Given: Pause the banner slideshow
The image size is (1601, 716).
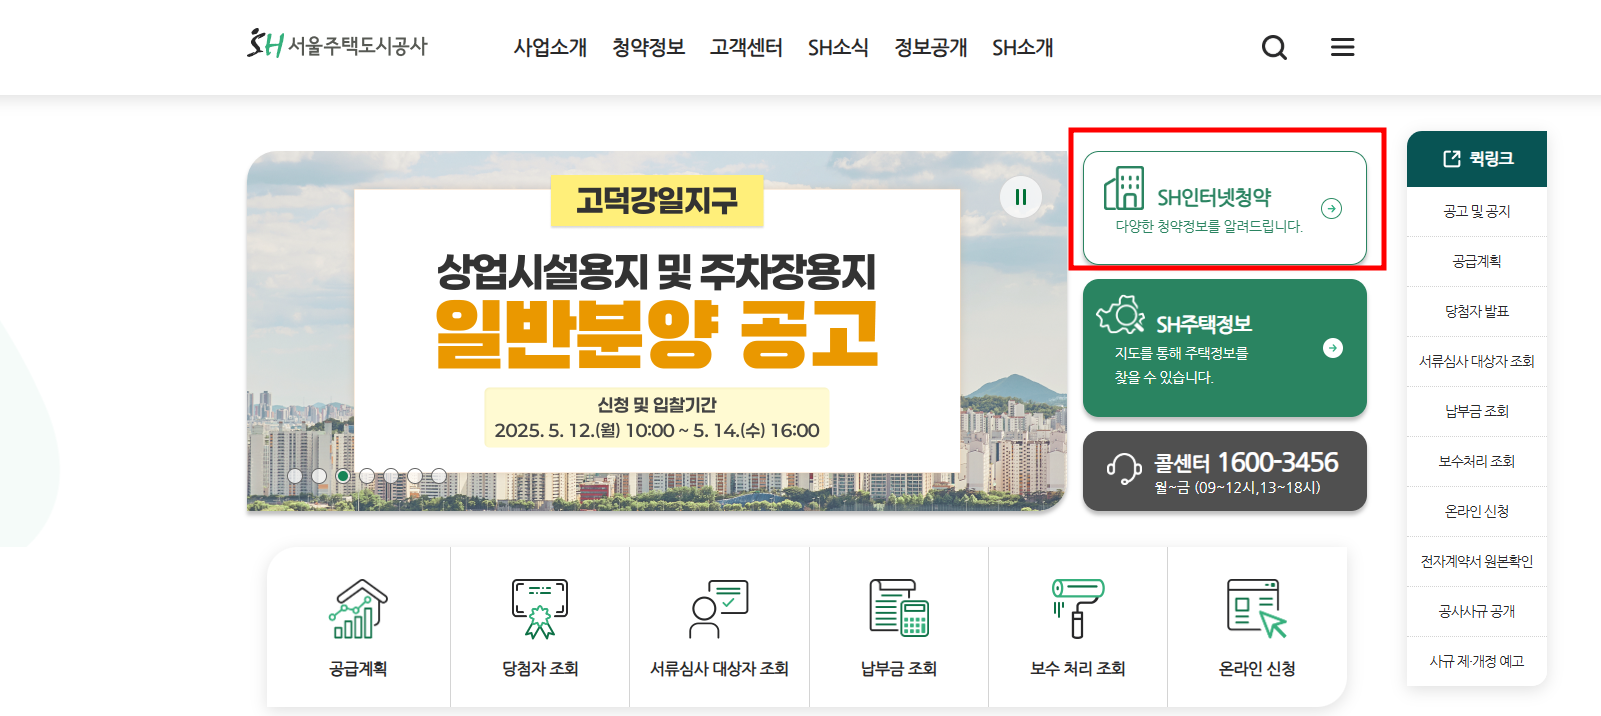Looking at the screenshot, I should 1021,197.
